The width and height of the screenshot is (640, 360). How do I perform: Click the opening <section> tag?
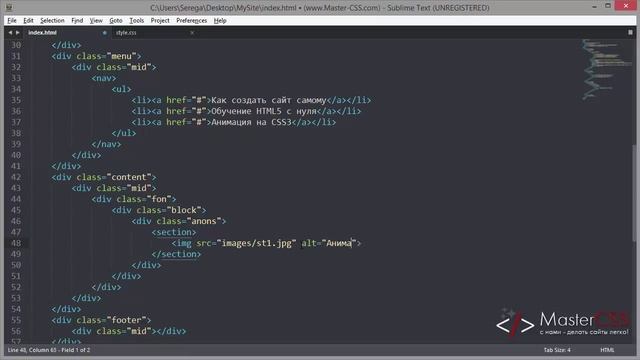174,232
